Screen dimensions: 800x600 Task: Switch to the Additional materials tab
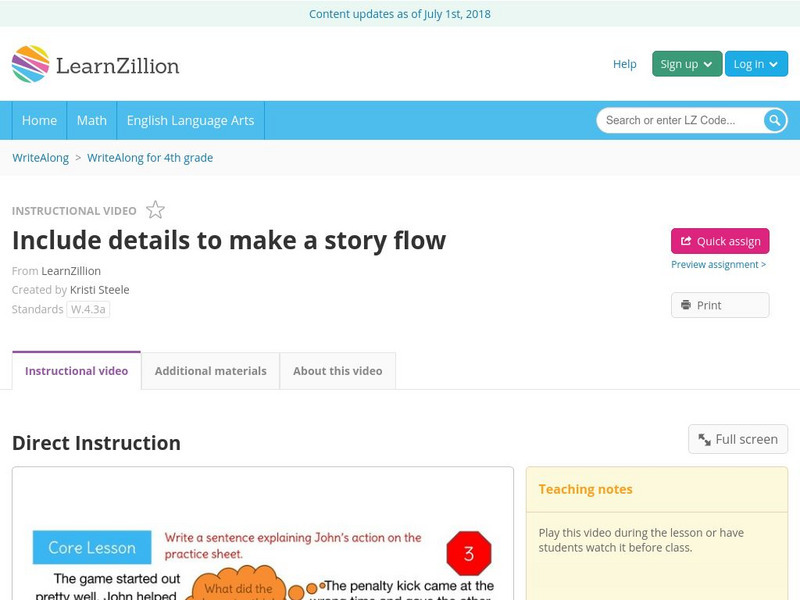(x=210, y=371)
